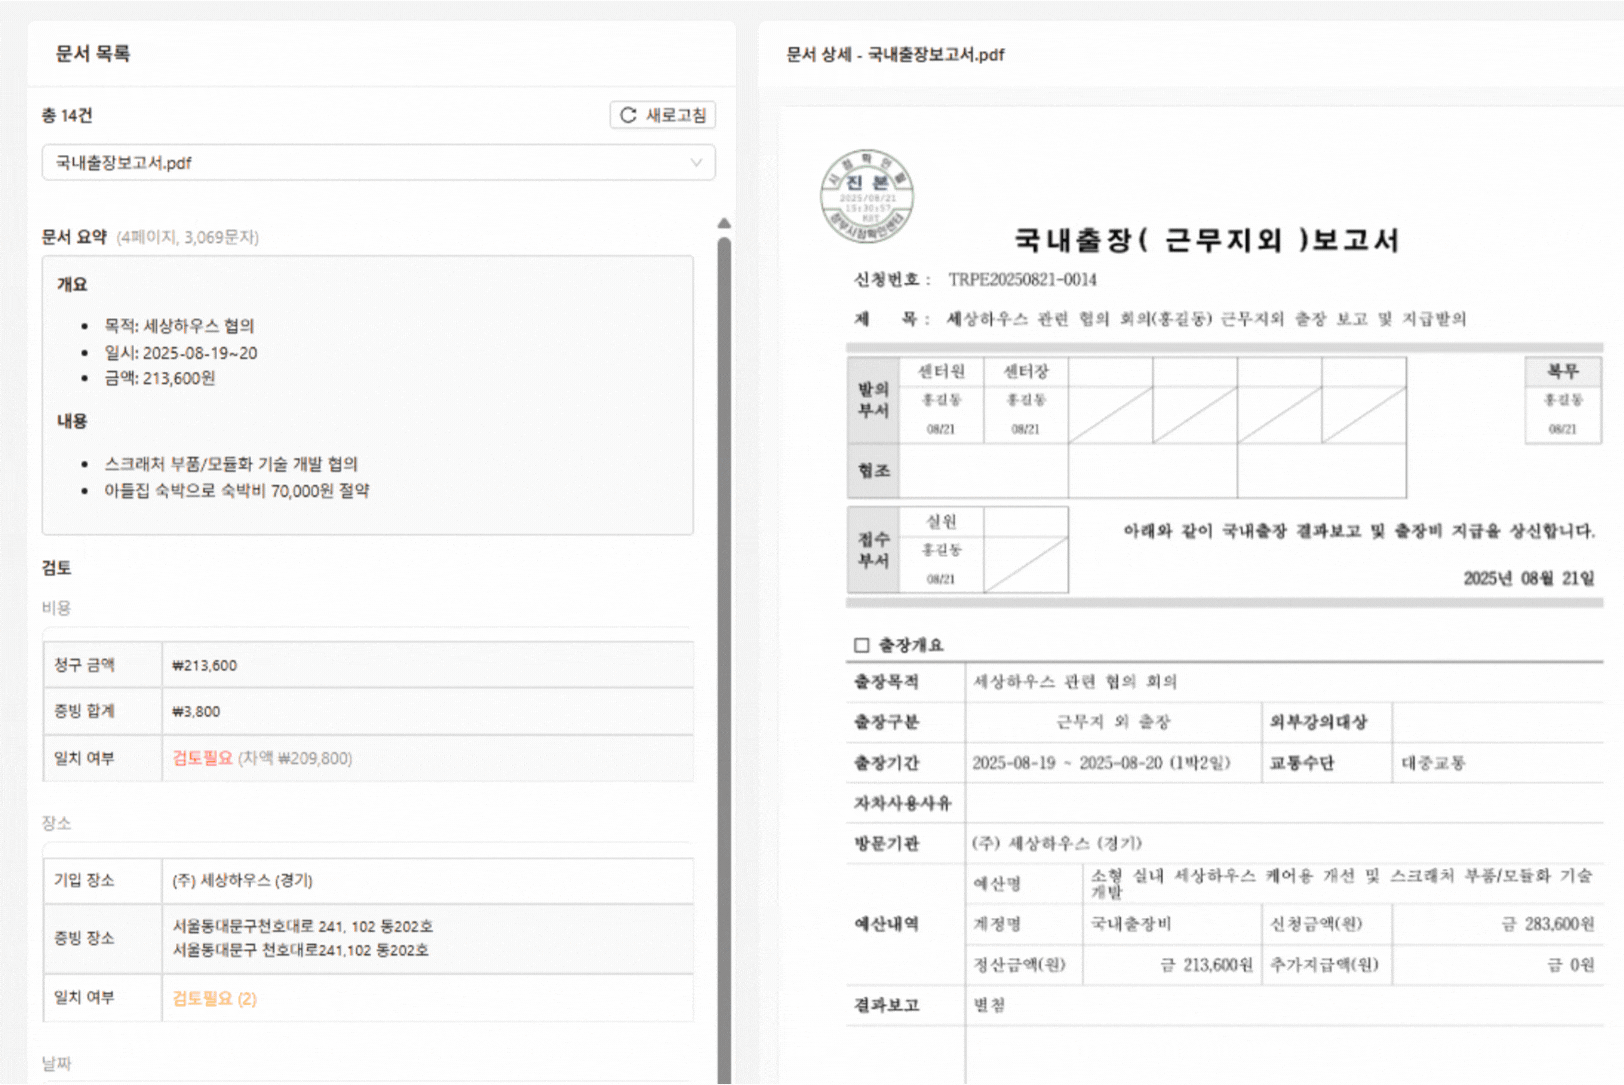Click the scrollbar up arrow in document summary panel

pos(724,223)
